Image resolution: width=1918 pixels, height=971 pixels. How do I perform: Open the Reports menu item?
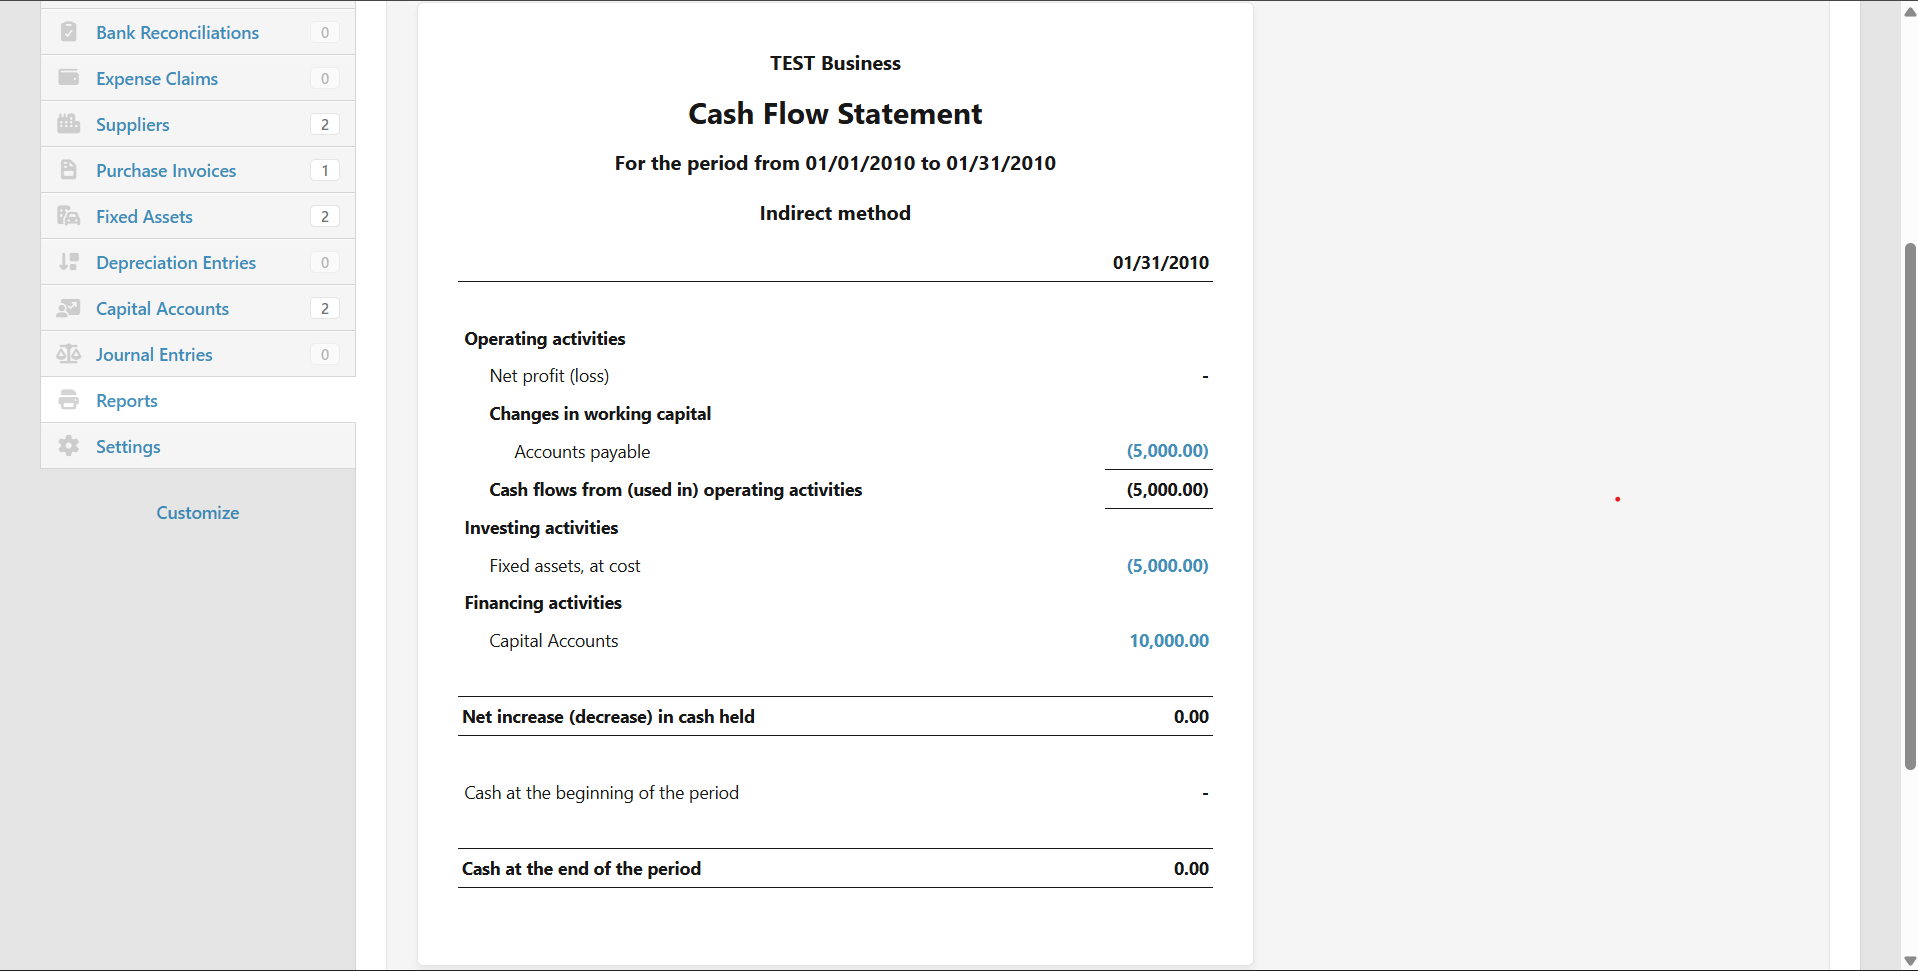pyautogui.click(x=127, y=400)
